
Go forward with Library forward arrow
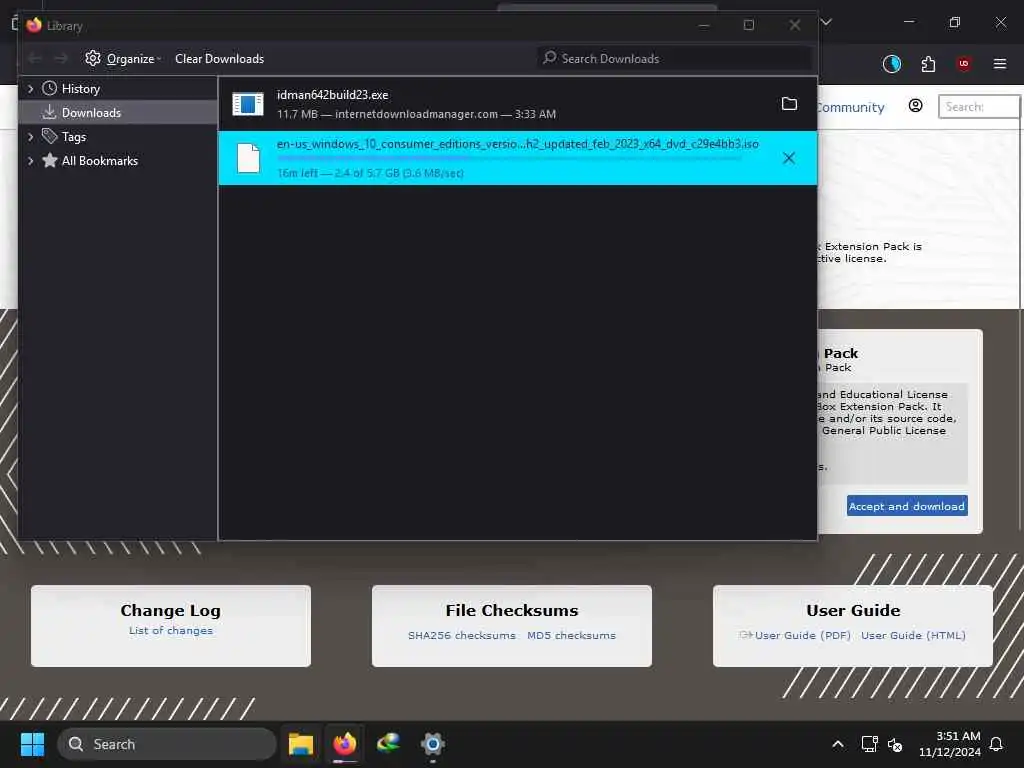coord(61,59)
